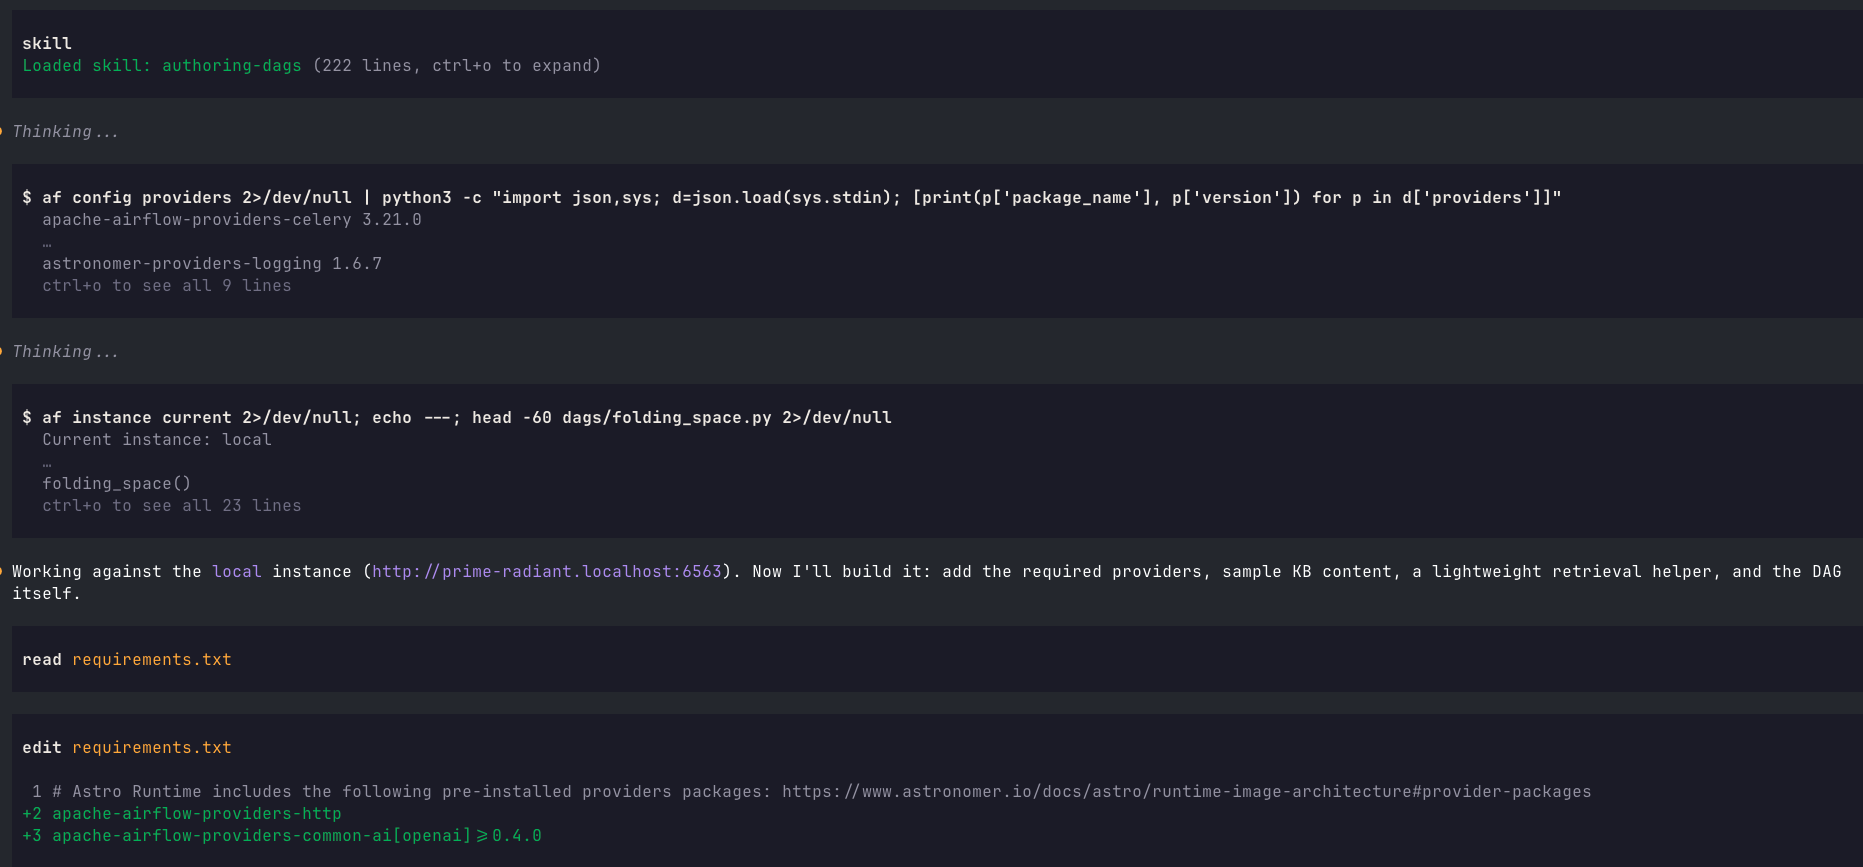Viewport: 1863px width, 867px height.
Task: Click the 'af instance current' command line
Action: 457,418
